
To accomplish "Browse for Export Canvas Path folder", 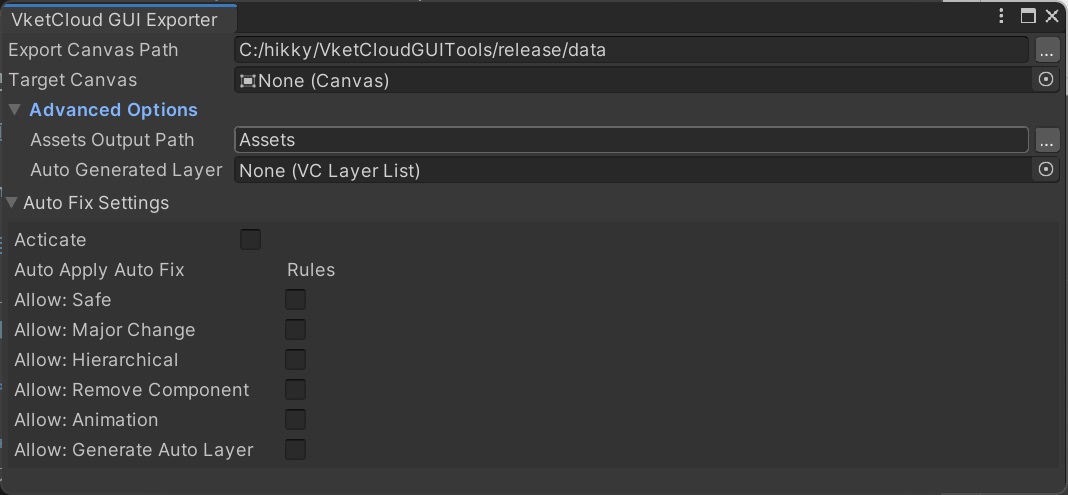I will [x=1046, y=50].
